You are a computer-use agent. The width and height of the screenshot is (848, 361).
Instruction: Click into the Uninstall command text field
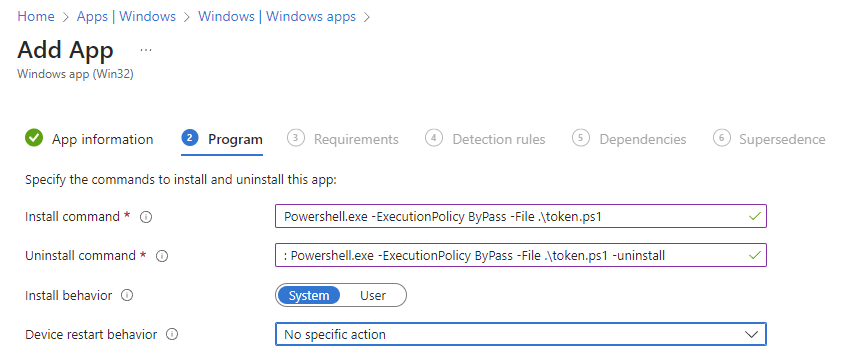coord(521,255)
